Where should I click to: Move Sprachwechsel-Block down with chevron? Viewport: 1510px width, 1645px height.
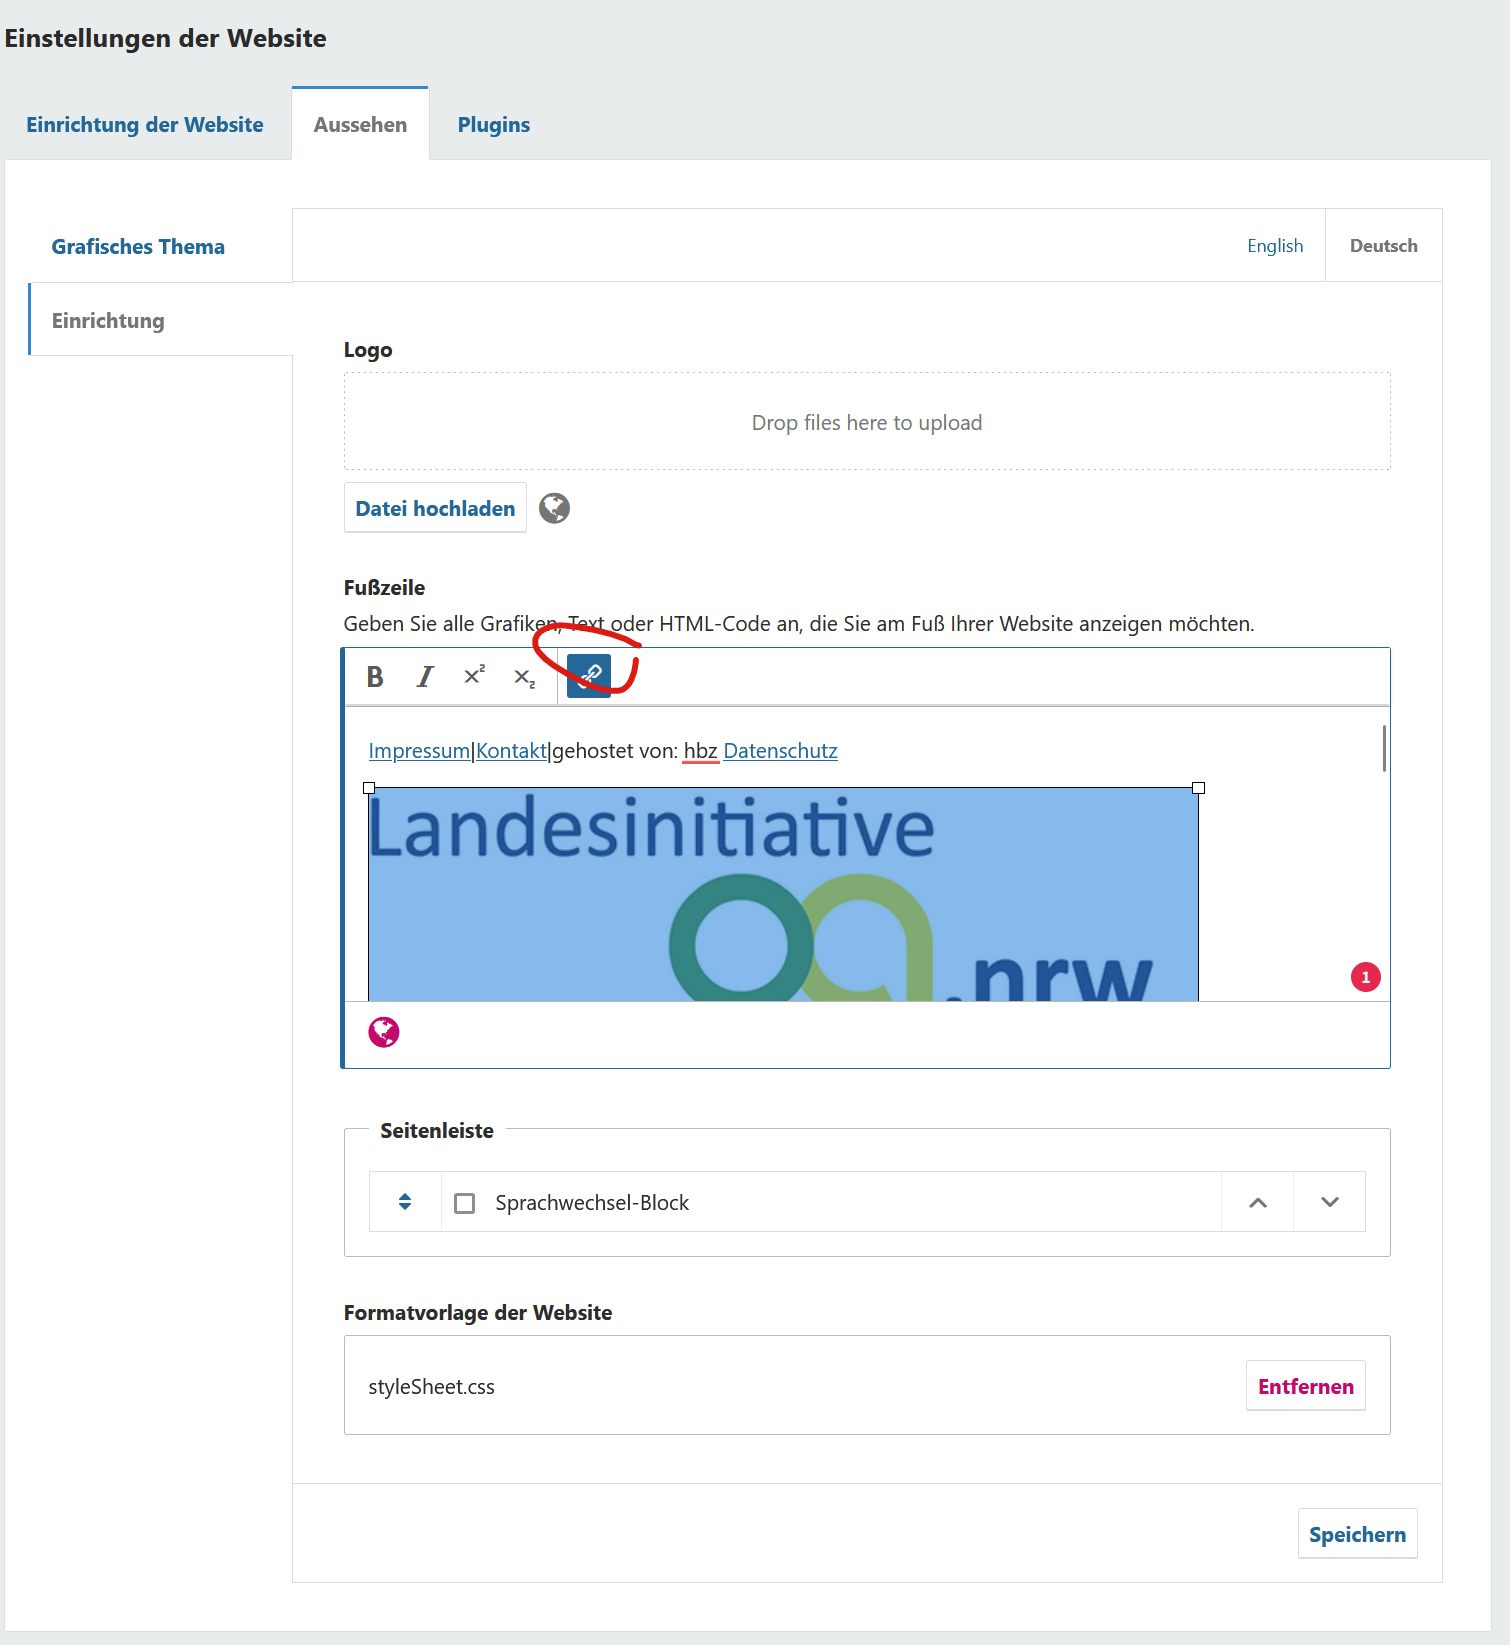point(1329,1202)
